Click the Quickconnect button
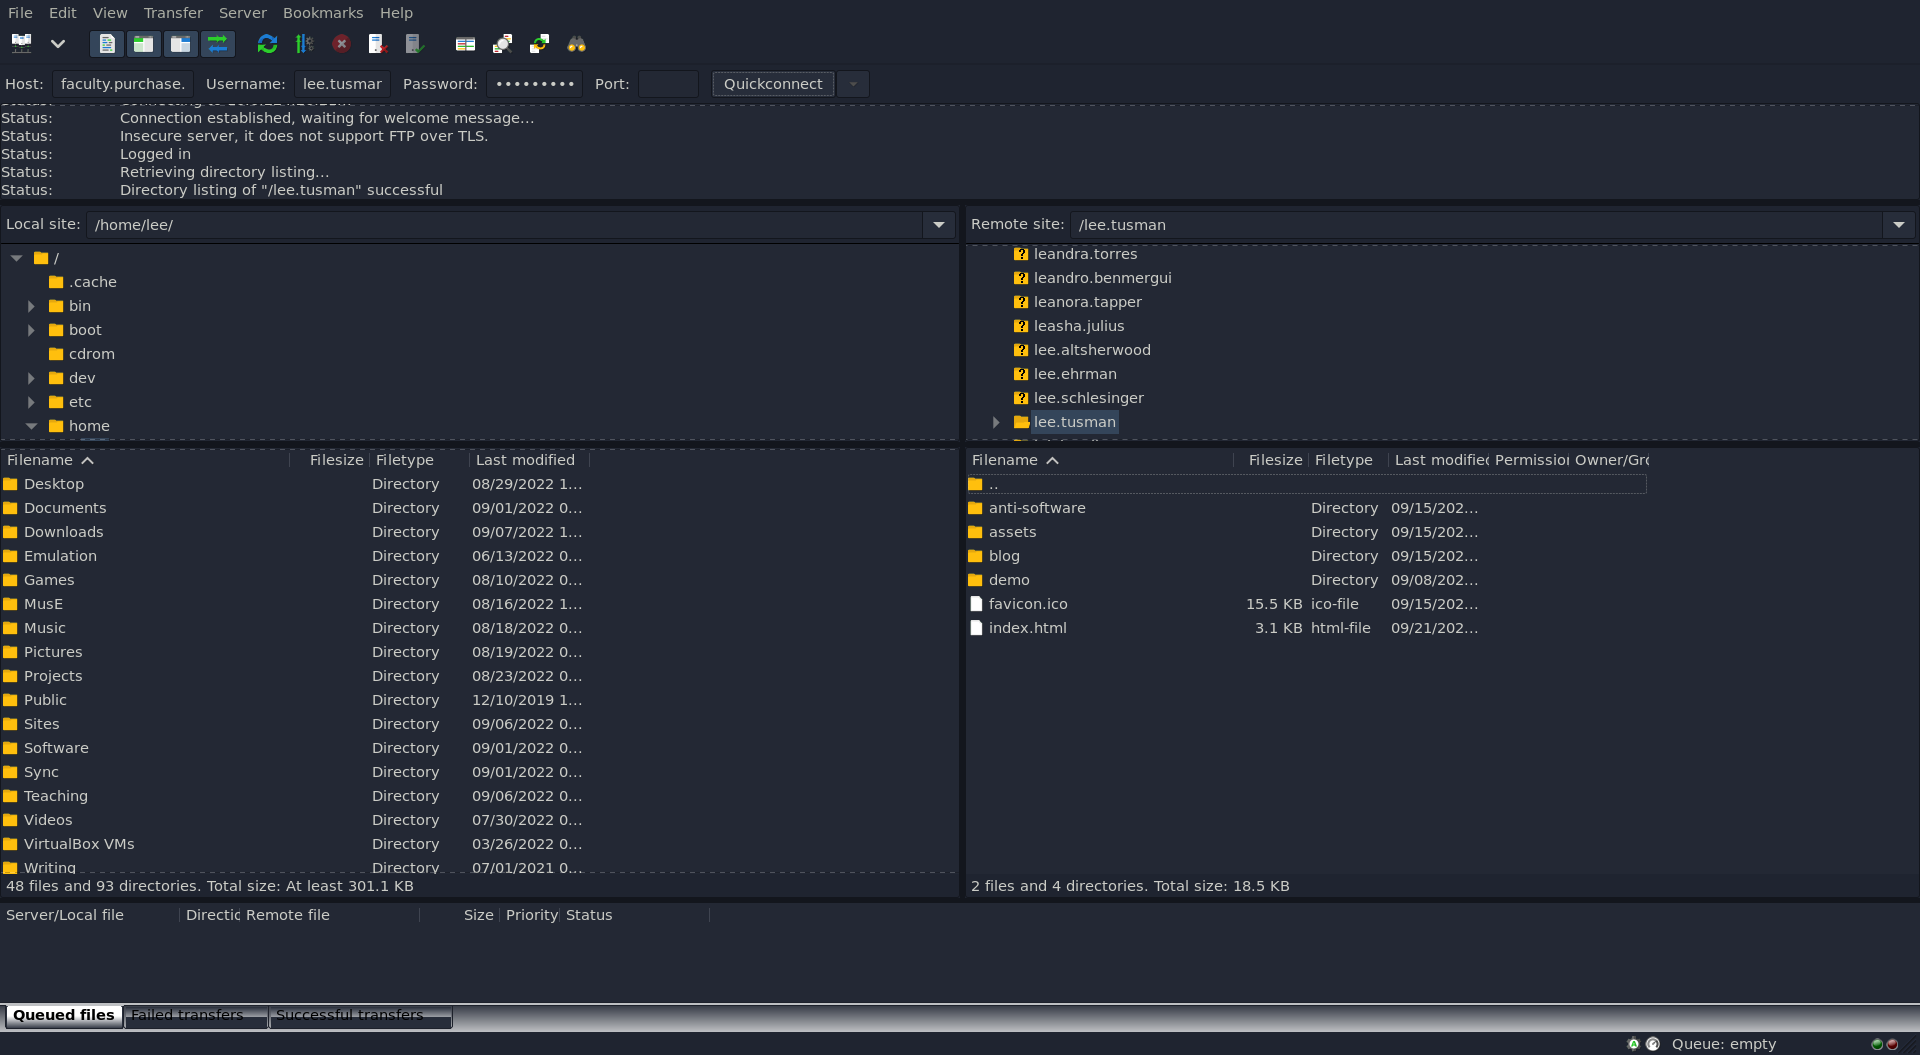 pos(771,84)
